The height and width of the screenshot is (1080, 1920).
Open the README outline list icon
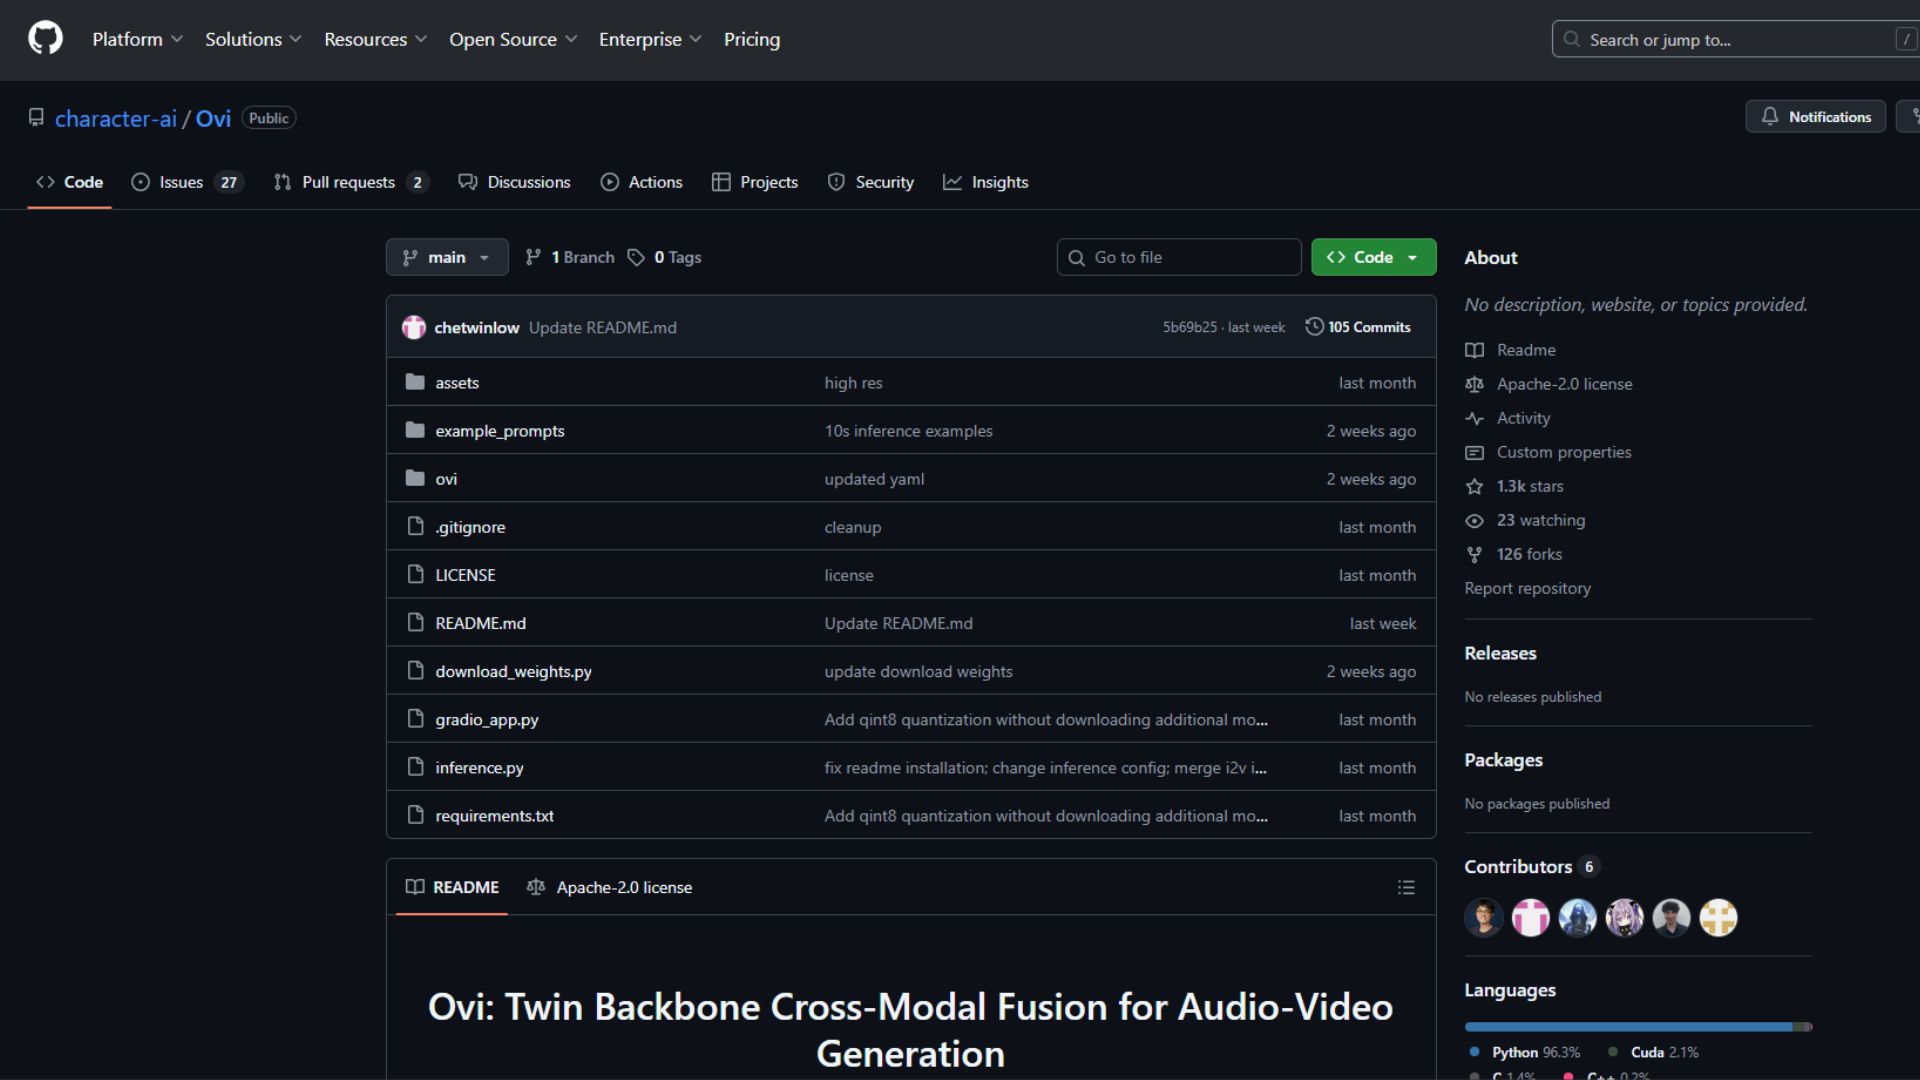1406,888
